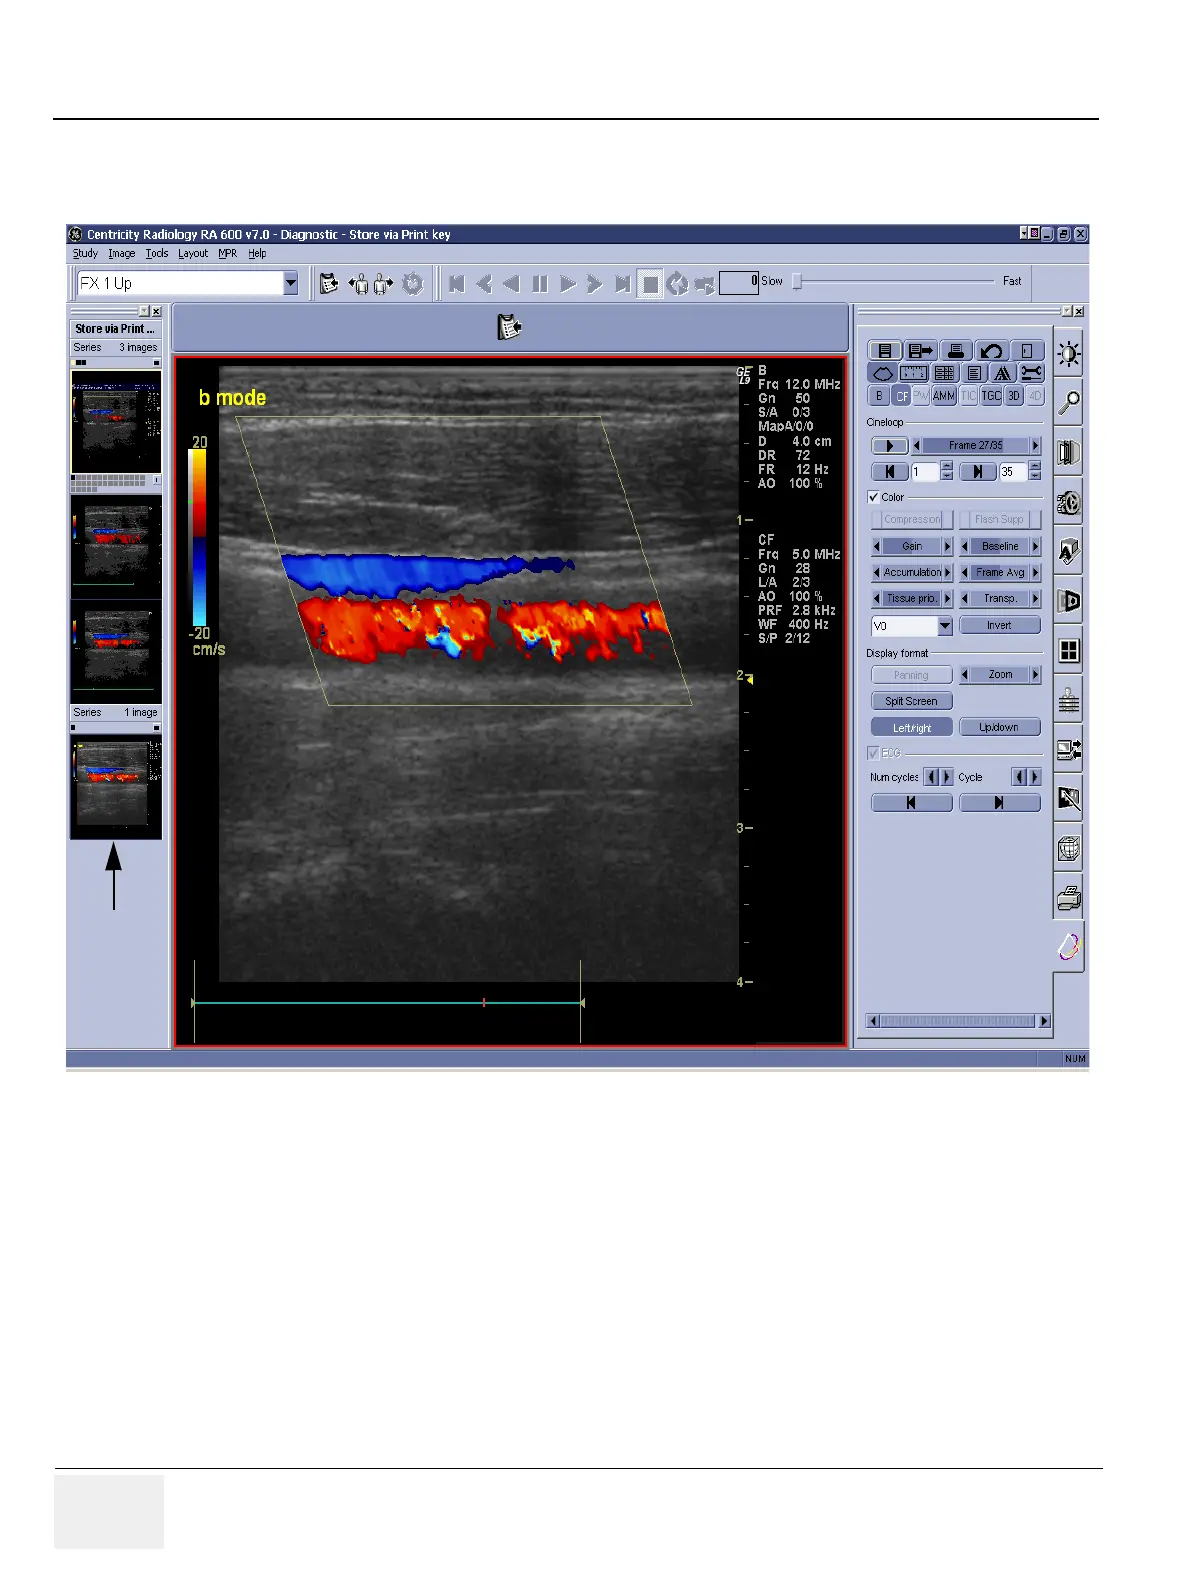1190x1584 pixels.
Task: Click the four-pane grid layout icon in sidebar
Action: [1068, 651]
